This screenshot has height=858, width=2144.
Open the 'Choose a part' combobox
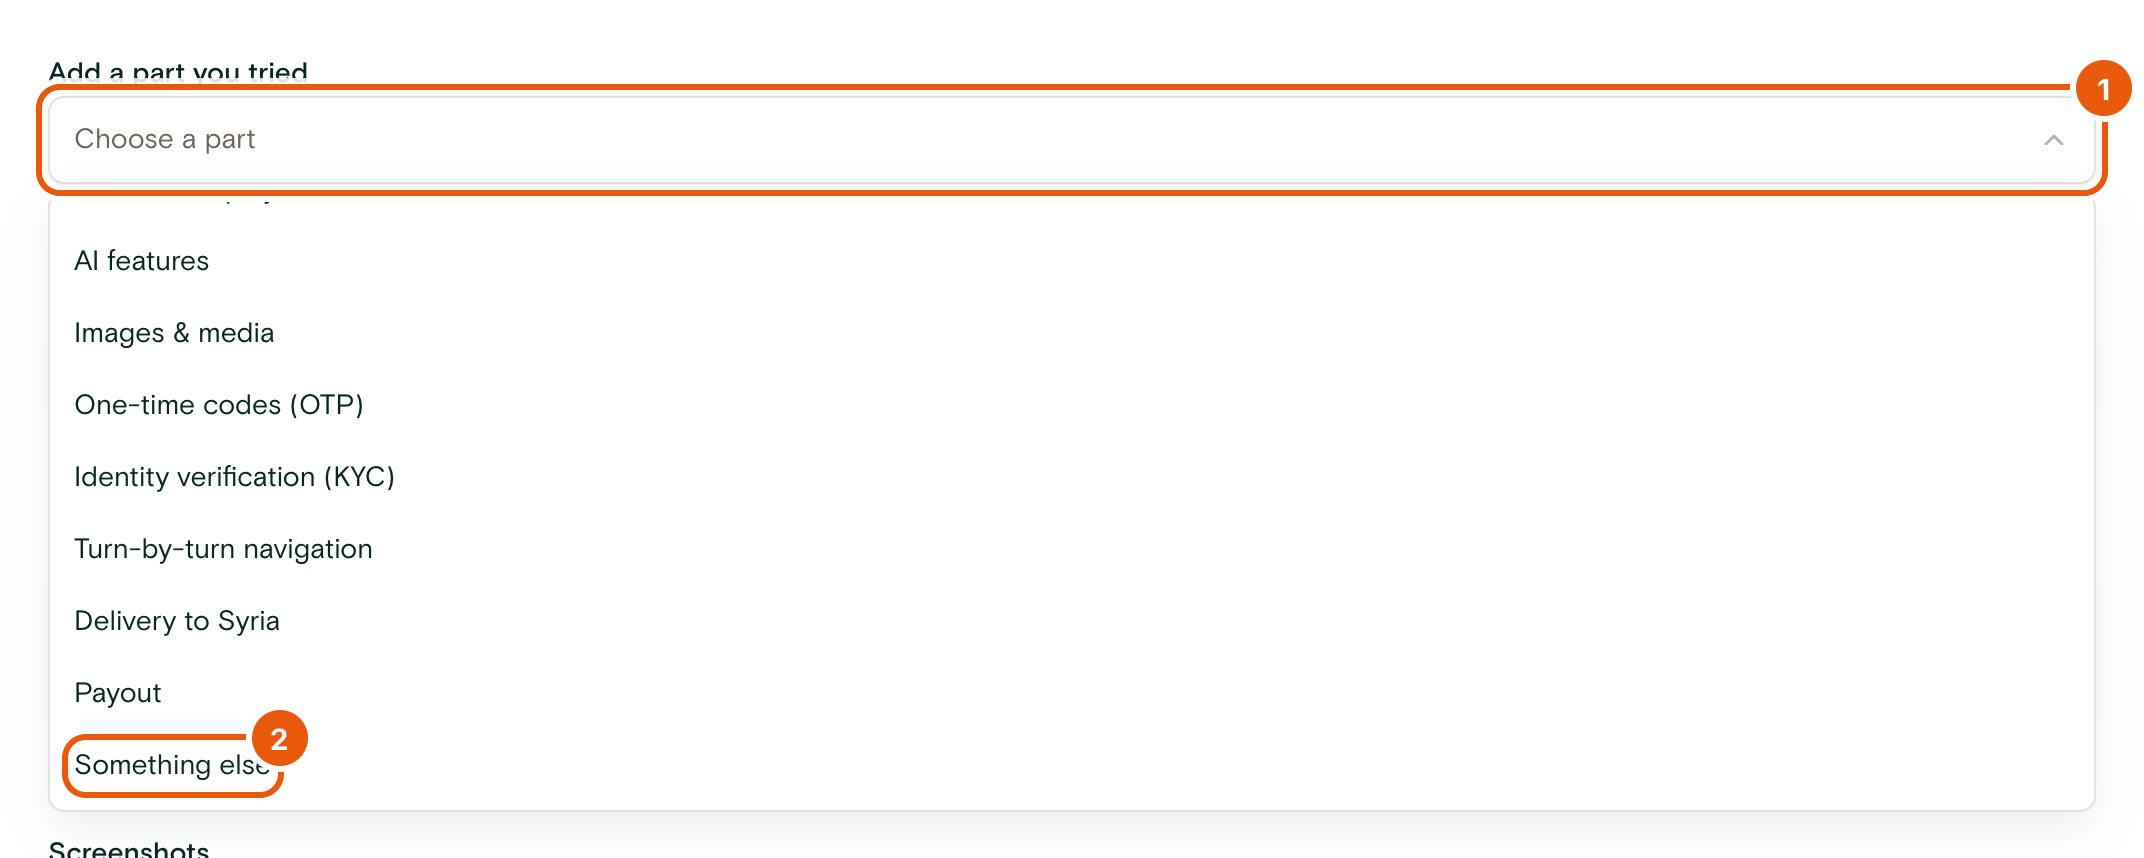pos(1071,140)
